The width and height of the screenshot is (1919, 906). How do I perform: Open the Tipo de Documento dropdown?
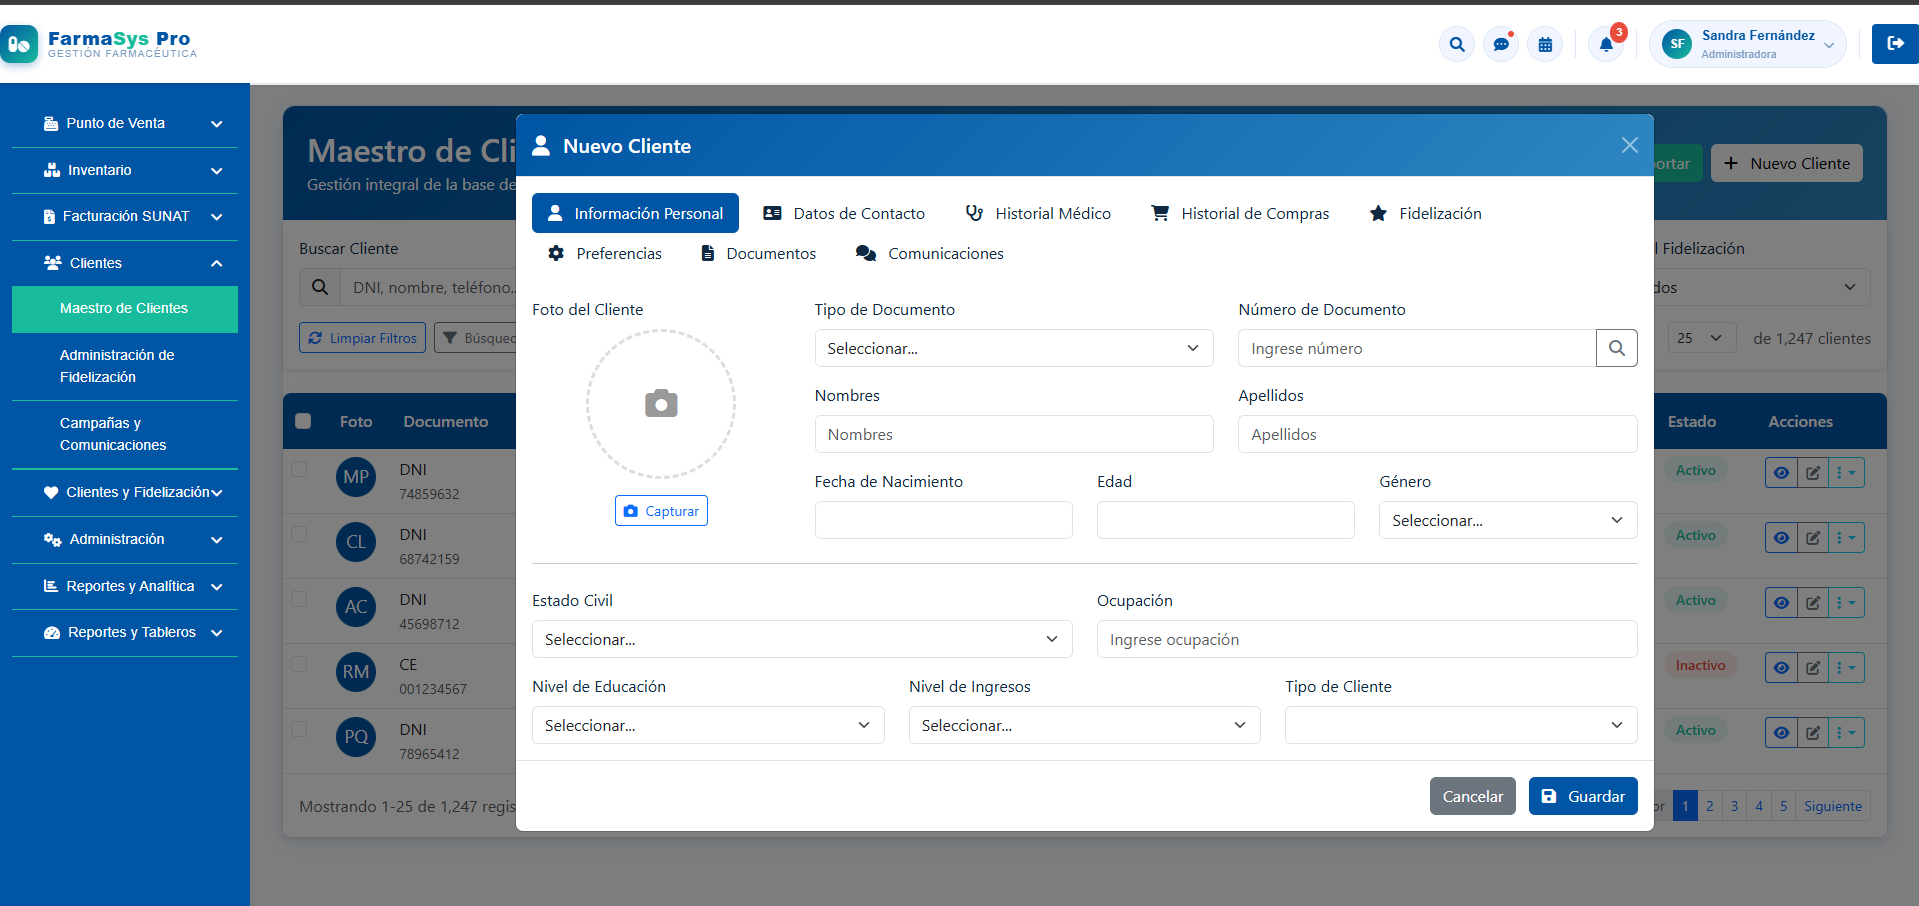pyautogui.click(x=1014, y=348)
